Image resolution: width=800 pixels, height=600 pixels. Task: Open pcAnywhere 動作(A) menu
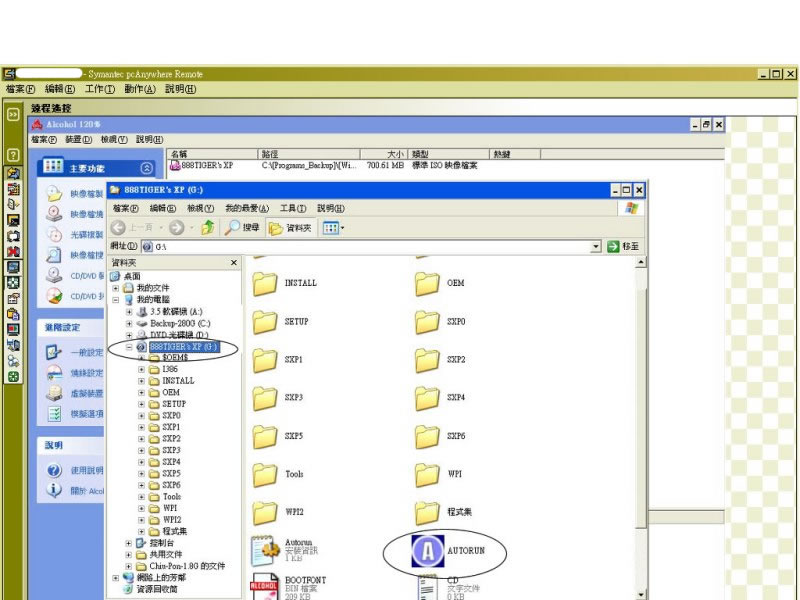tap(140, 89)
